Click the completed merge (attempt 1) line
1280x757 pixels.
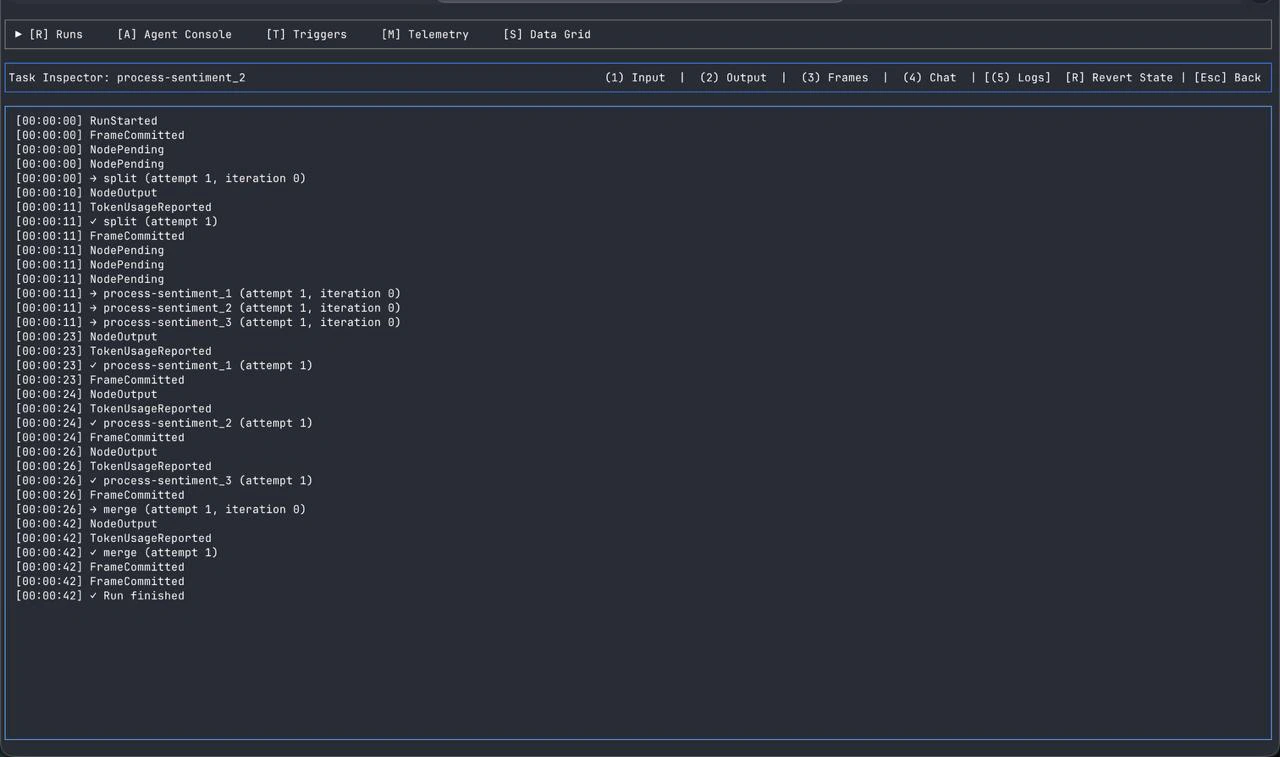point(116,552)
